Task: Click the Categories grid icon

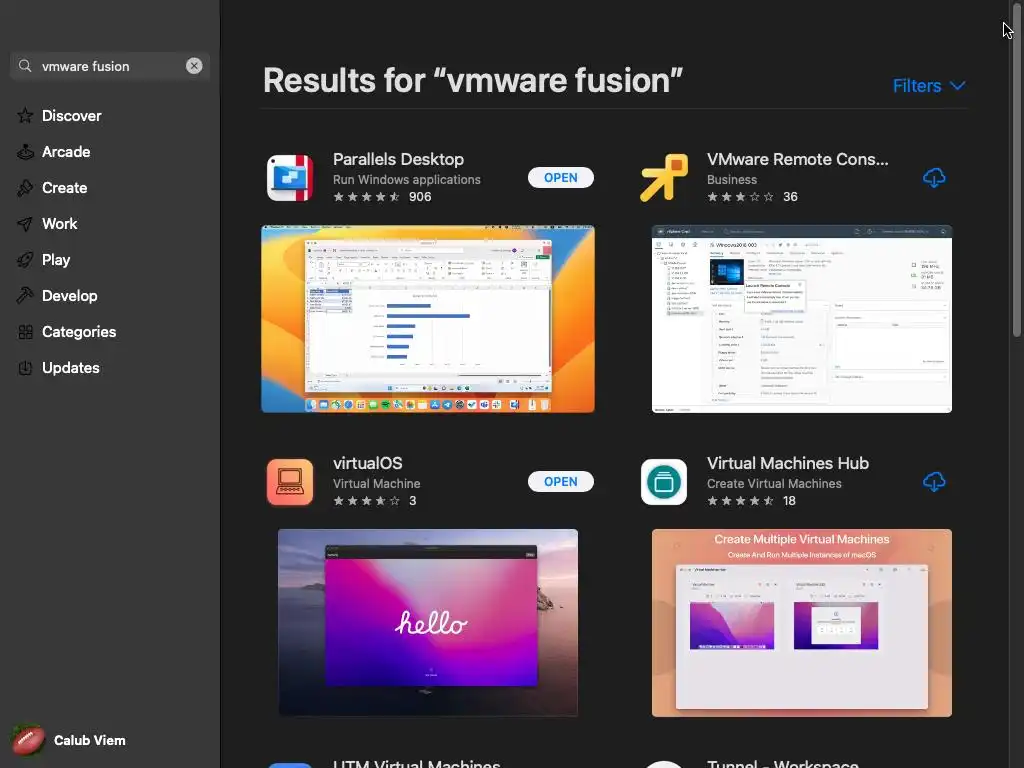Action: [x=25, y=332]
